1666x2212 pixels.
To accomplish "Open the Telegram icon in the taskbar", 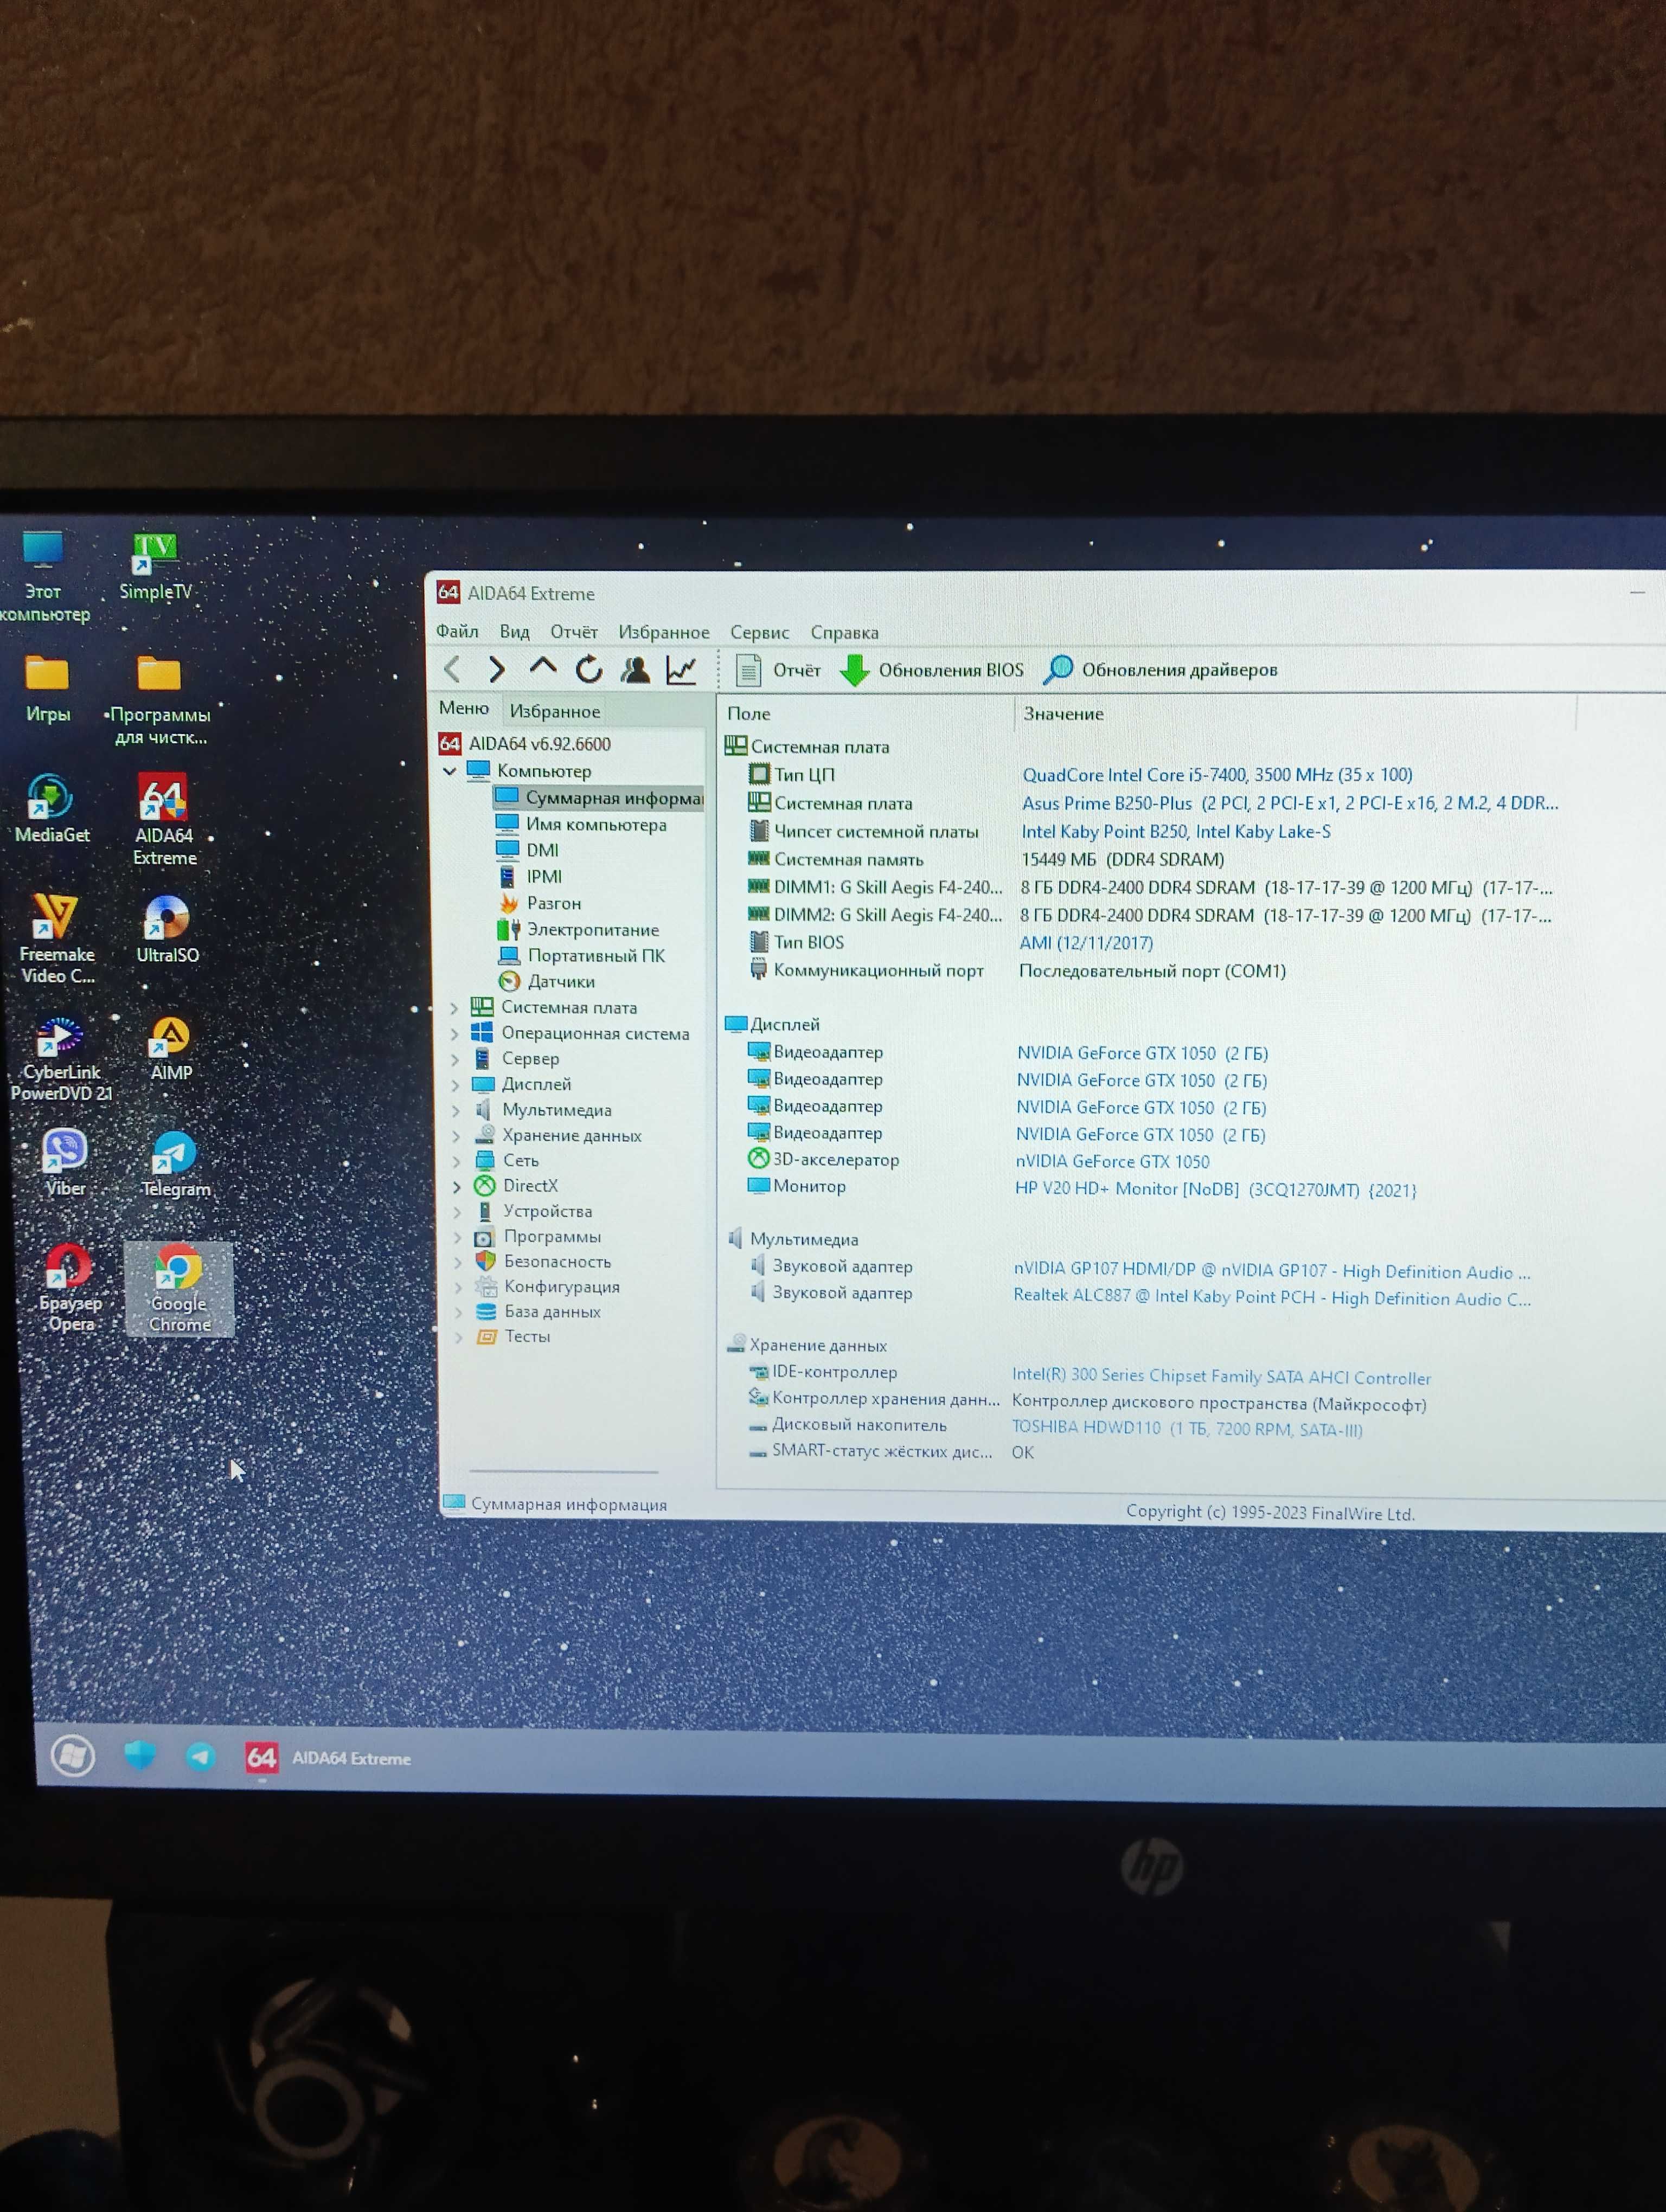I will (201, 1756).
